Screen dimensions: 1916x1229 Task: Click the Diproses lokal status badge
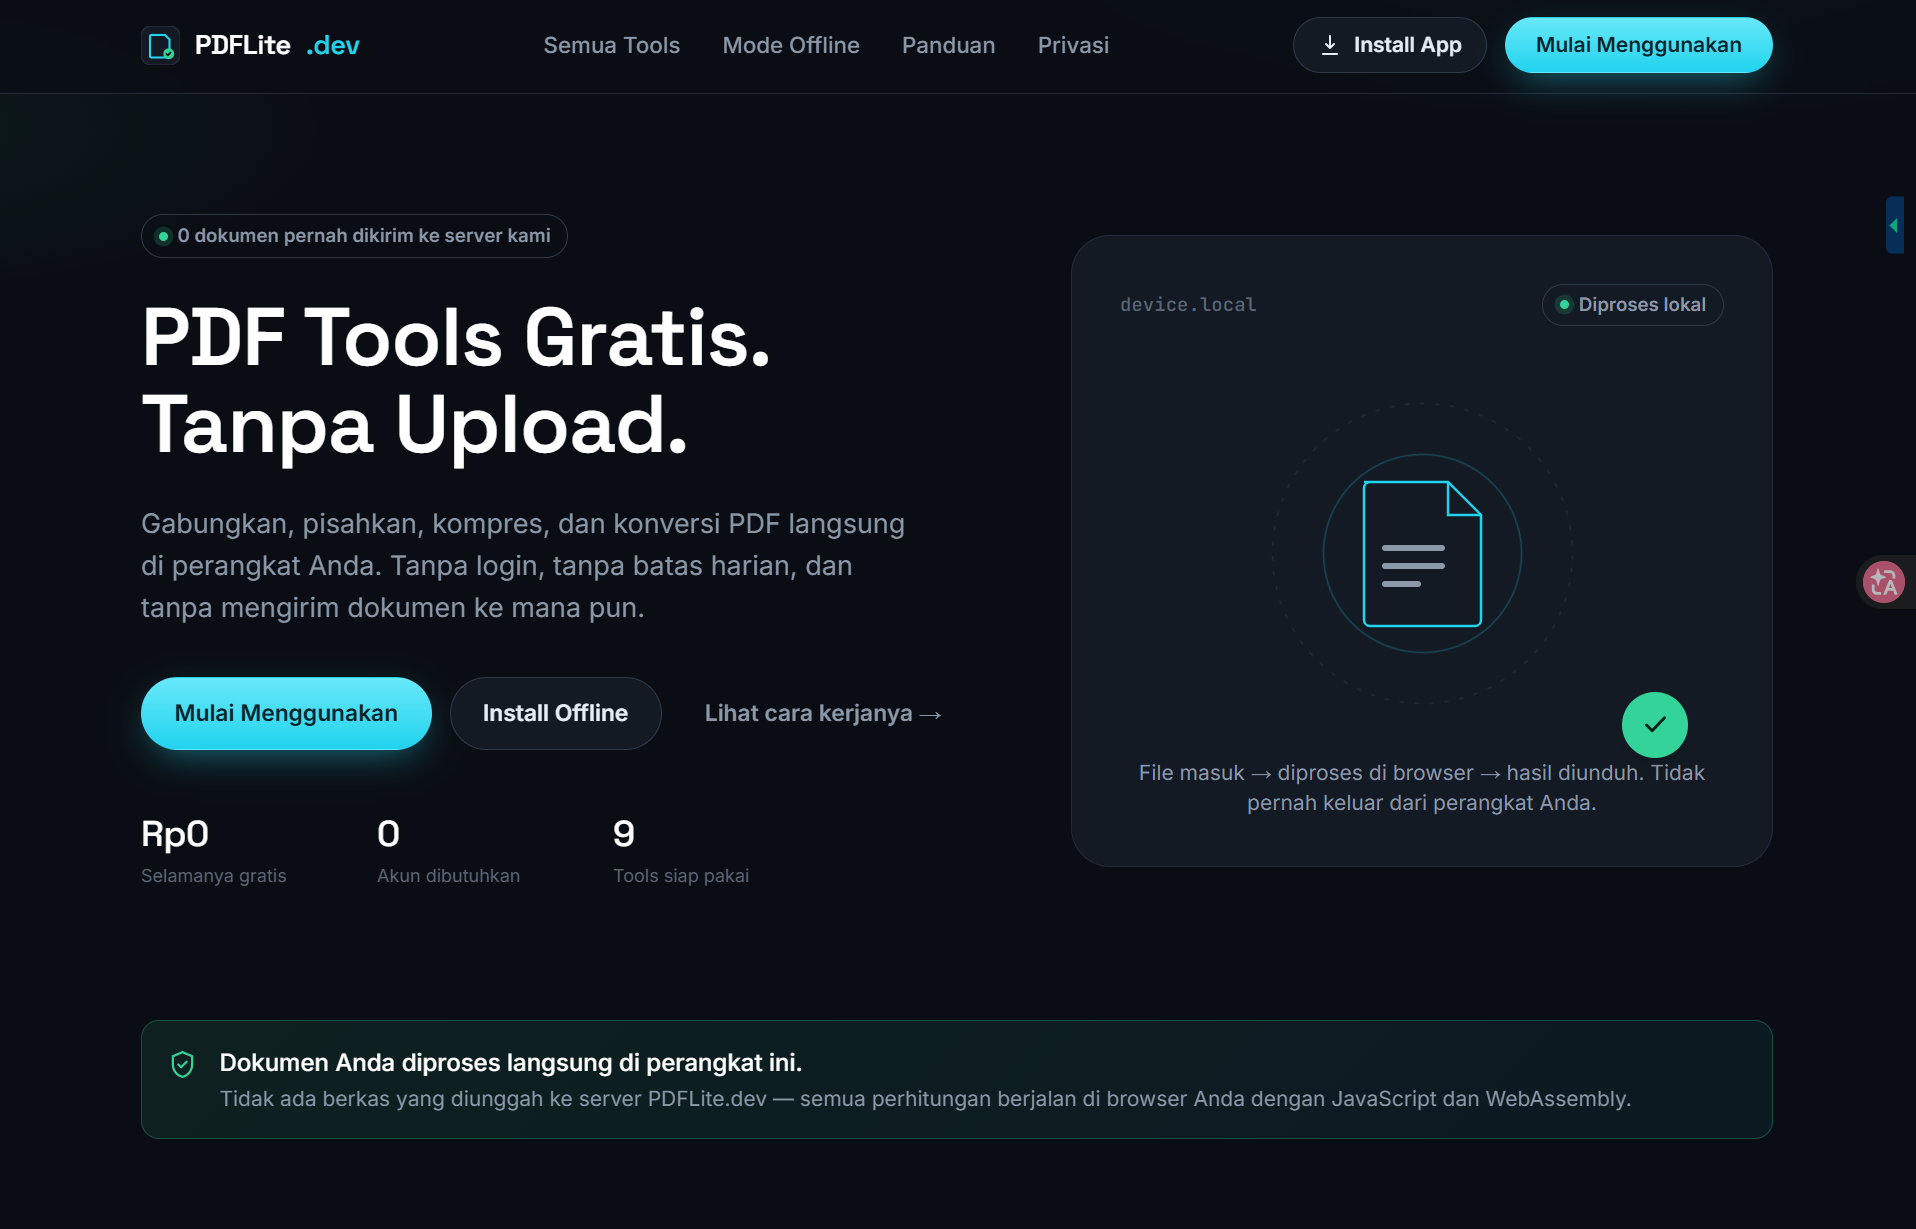tap(1632, 305)
